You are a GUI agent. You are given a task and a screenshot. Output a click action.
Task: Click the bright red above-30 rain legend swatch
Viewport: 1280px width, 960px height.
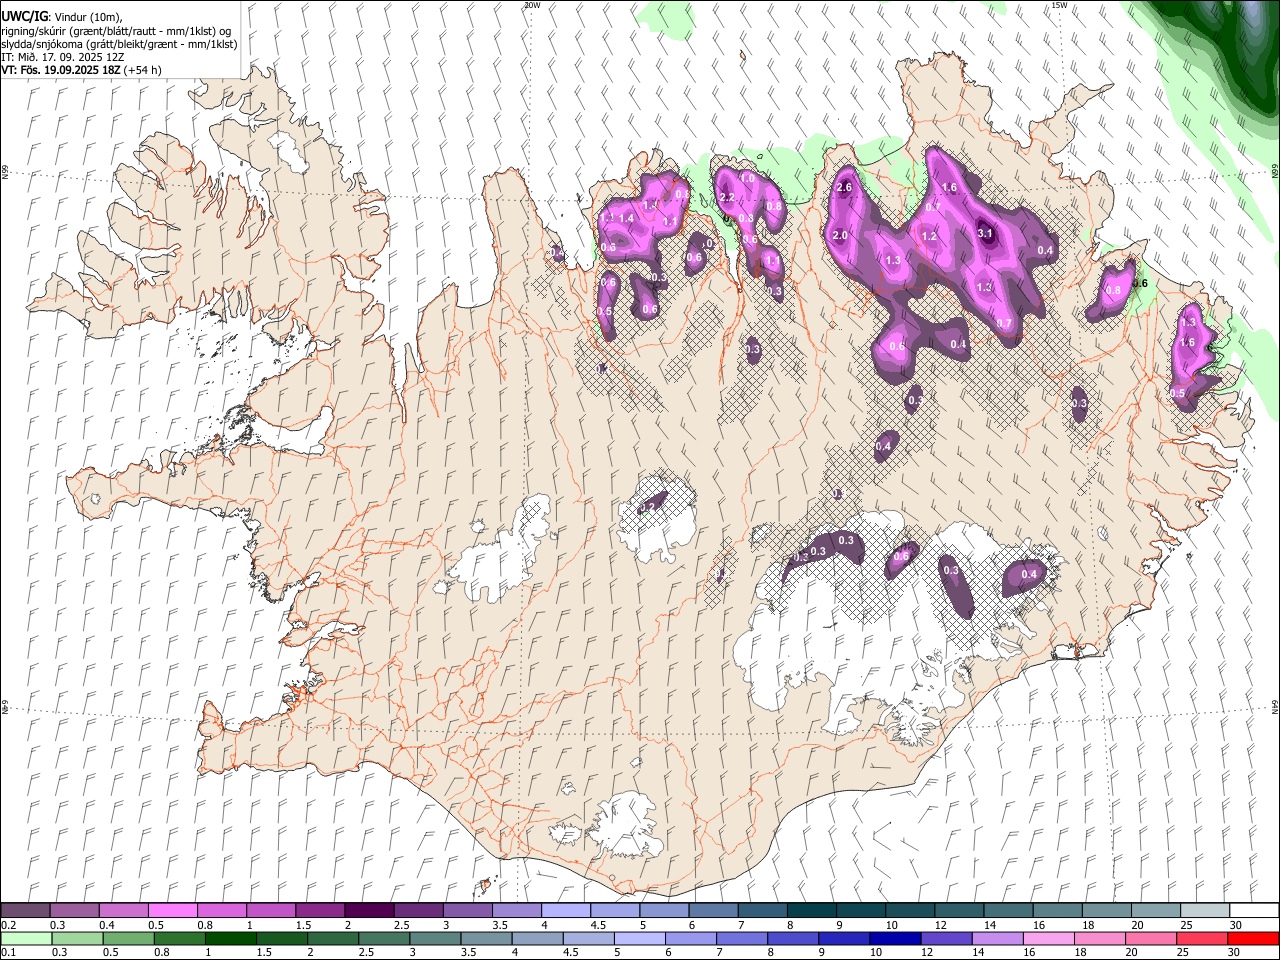(1252, 938)
